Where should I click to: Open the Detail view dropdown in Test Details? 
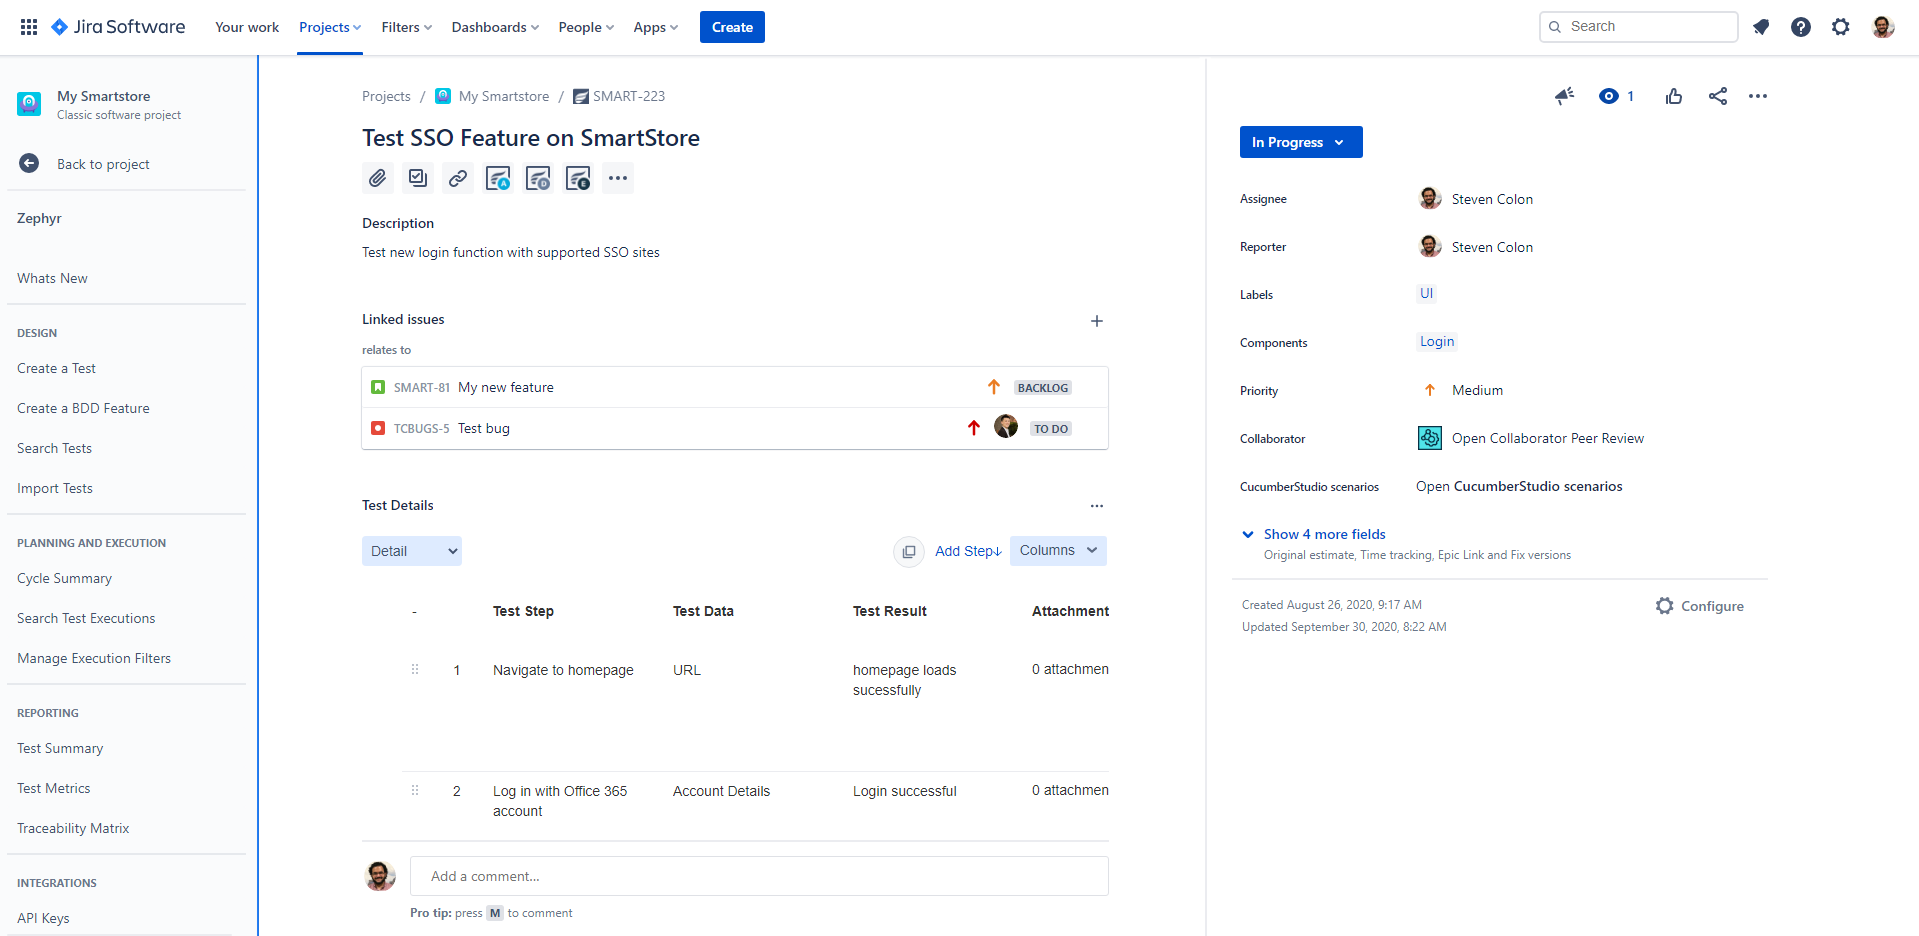[411, 550]
